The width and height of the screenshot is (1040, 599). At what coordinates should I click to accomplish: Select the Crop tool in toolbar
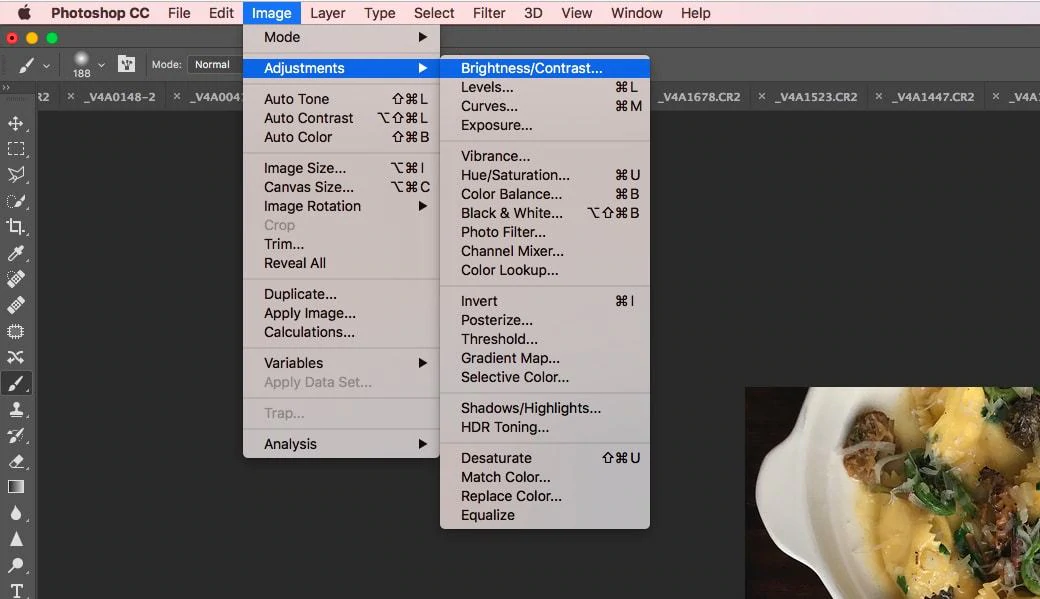point(16,227)
